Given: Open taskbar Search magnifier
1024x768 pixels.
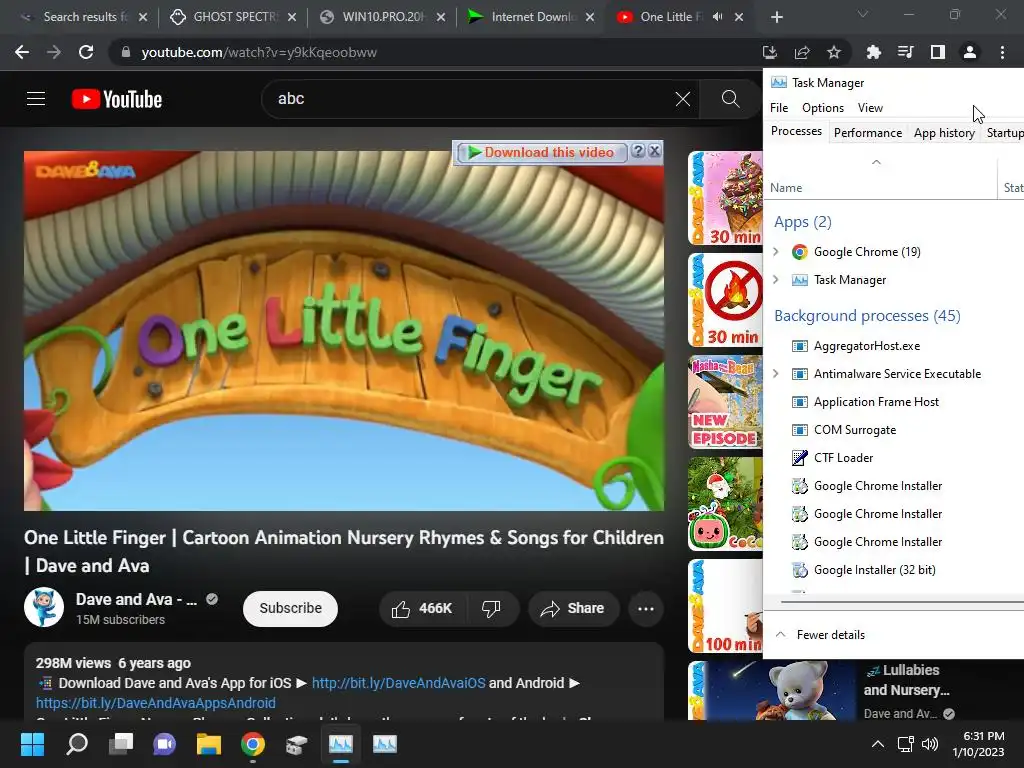Looking at the screenshot, I should pyautogui.click(x=77, y=744).
